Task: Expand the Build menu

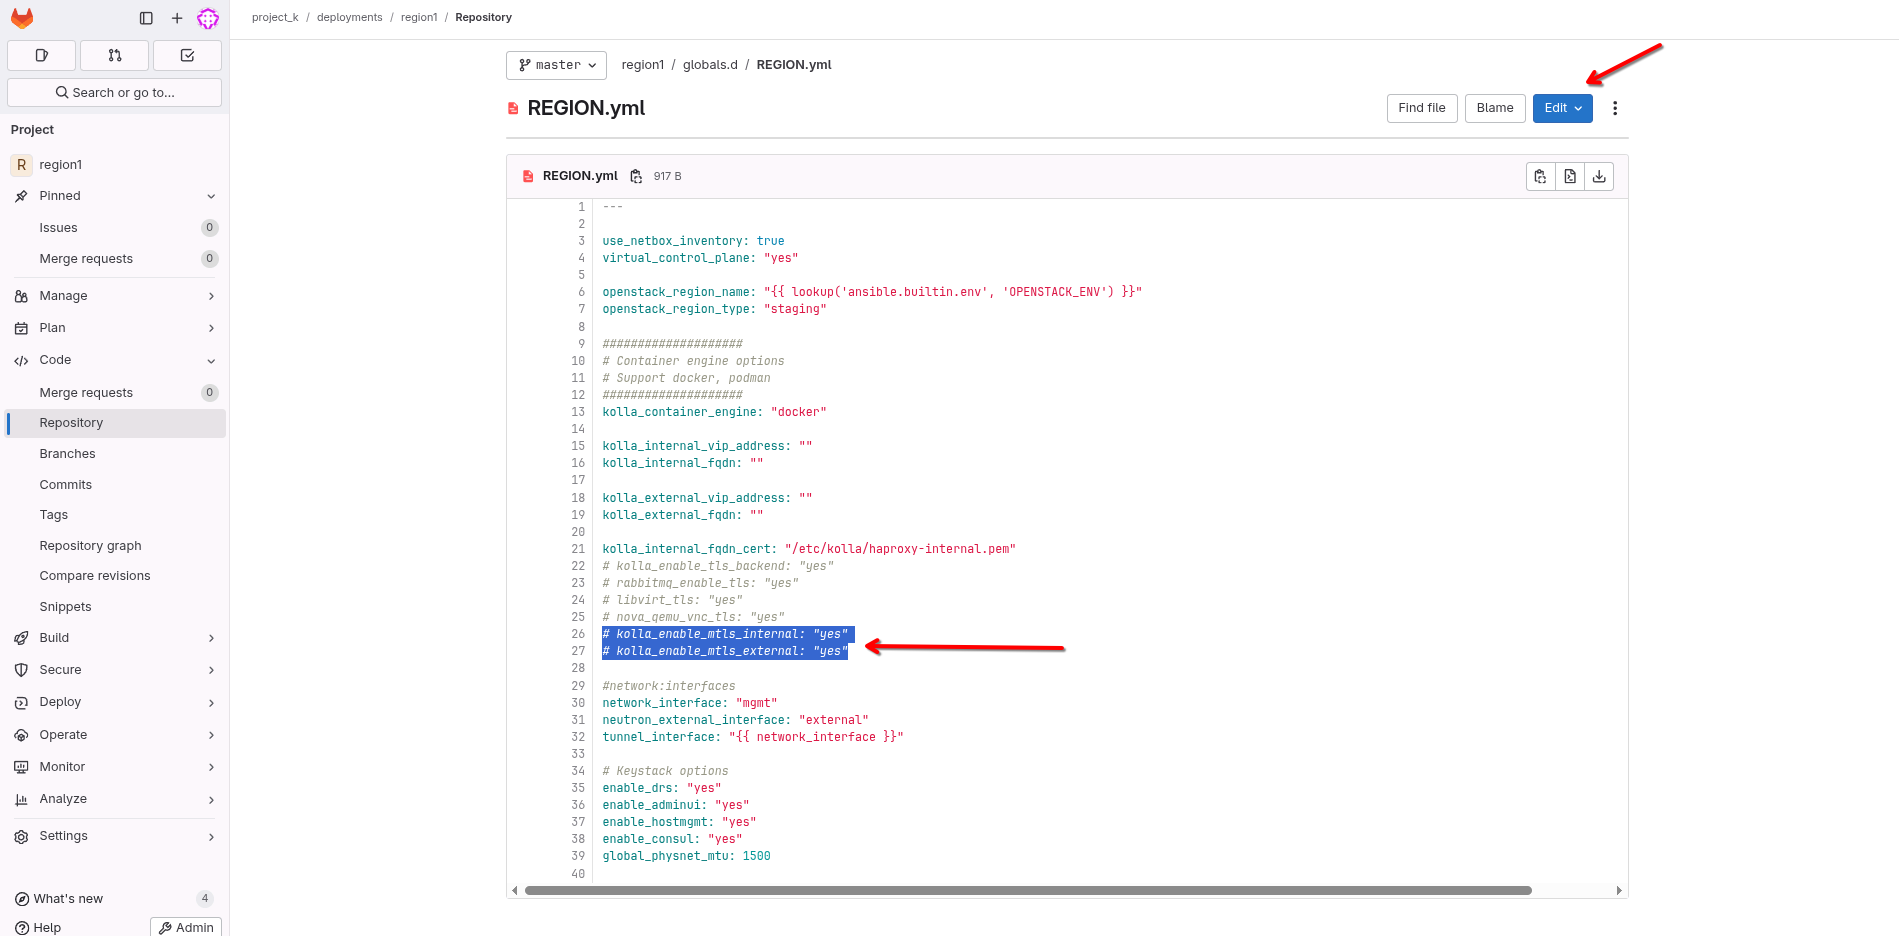Action: tap(115, 638)
